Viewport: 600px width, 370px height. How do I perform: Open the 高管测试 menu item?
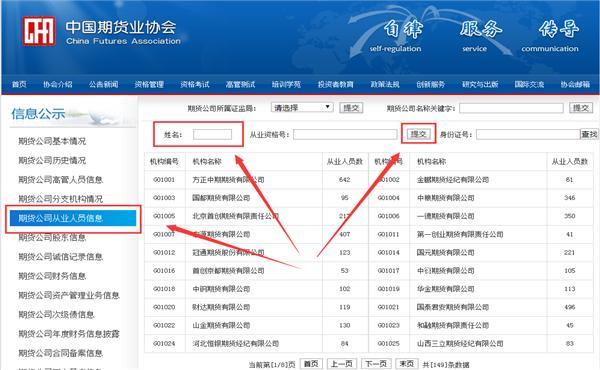tap(240, 84)
